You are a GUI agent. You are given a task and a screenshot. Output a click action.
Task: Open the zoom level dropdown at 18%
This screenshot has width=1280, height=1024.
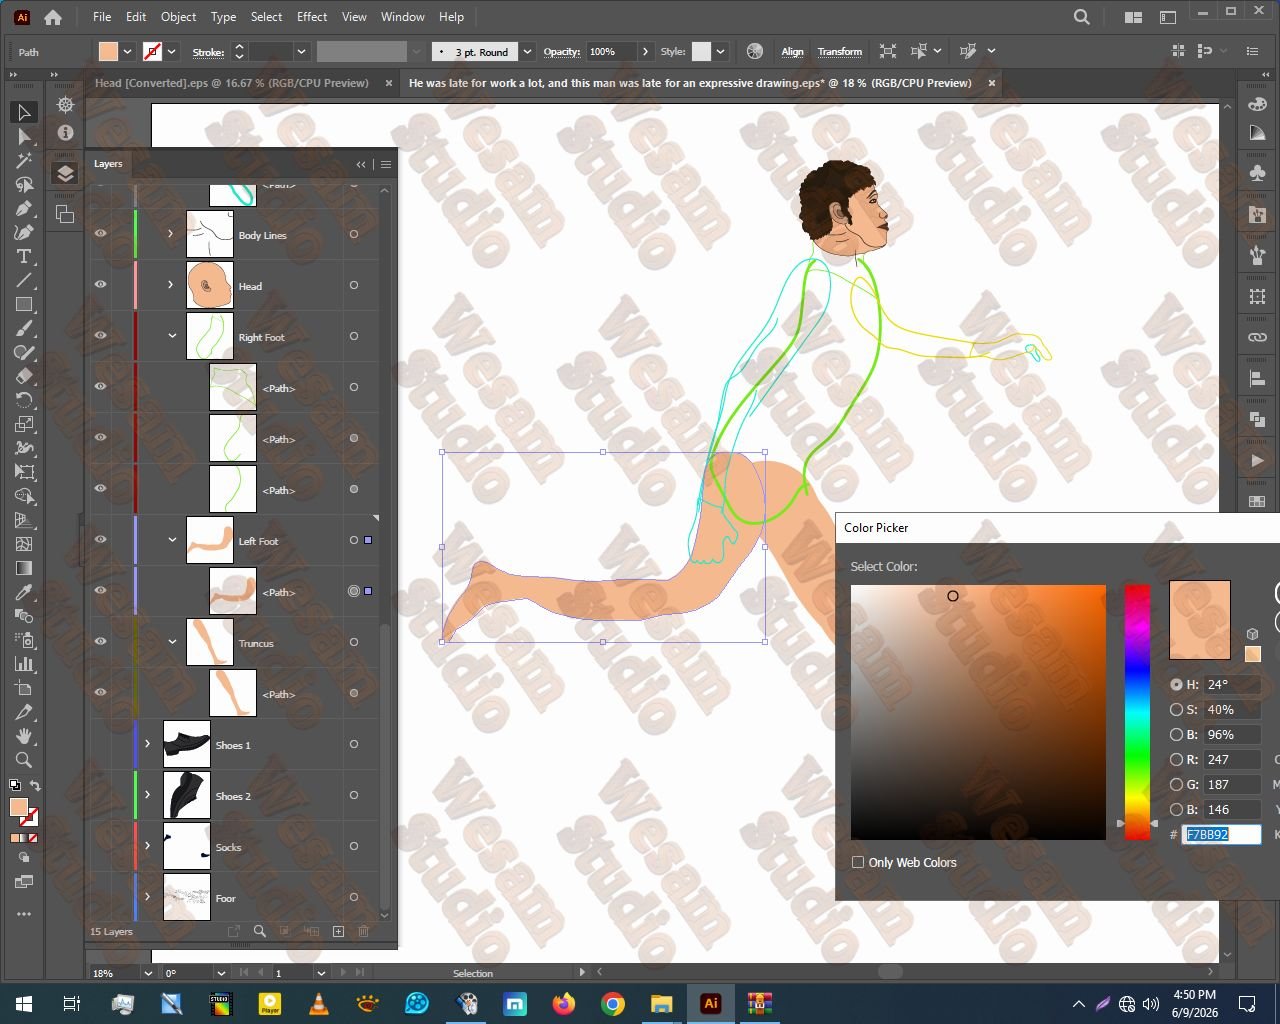[148, 973]
